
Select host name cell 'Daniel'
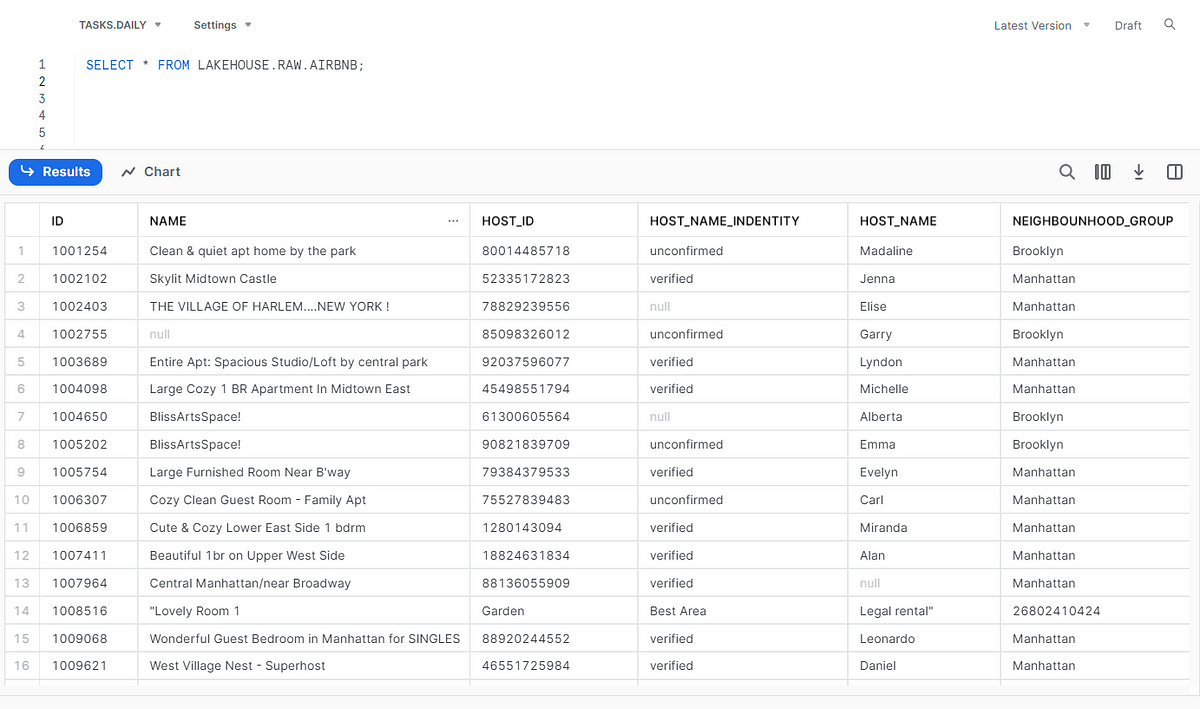[x=923, y=666]
